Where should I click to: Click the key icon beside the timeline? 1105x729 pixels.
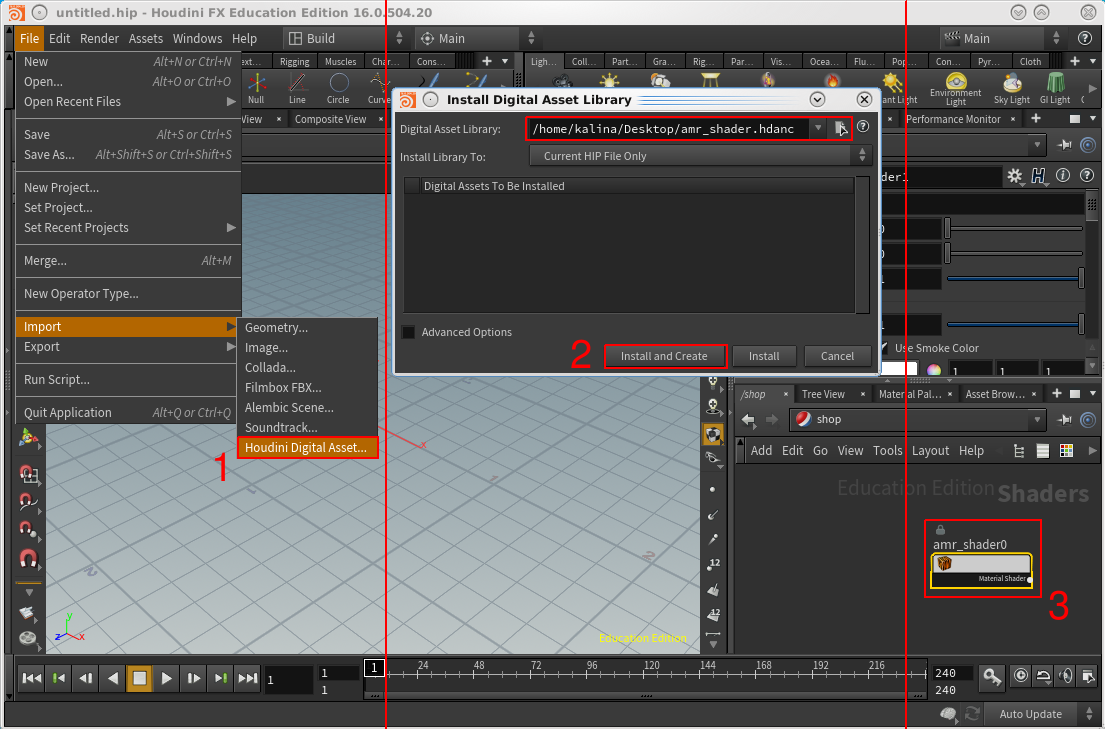pos(990,676)
